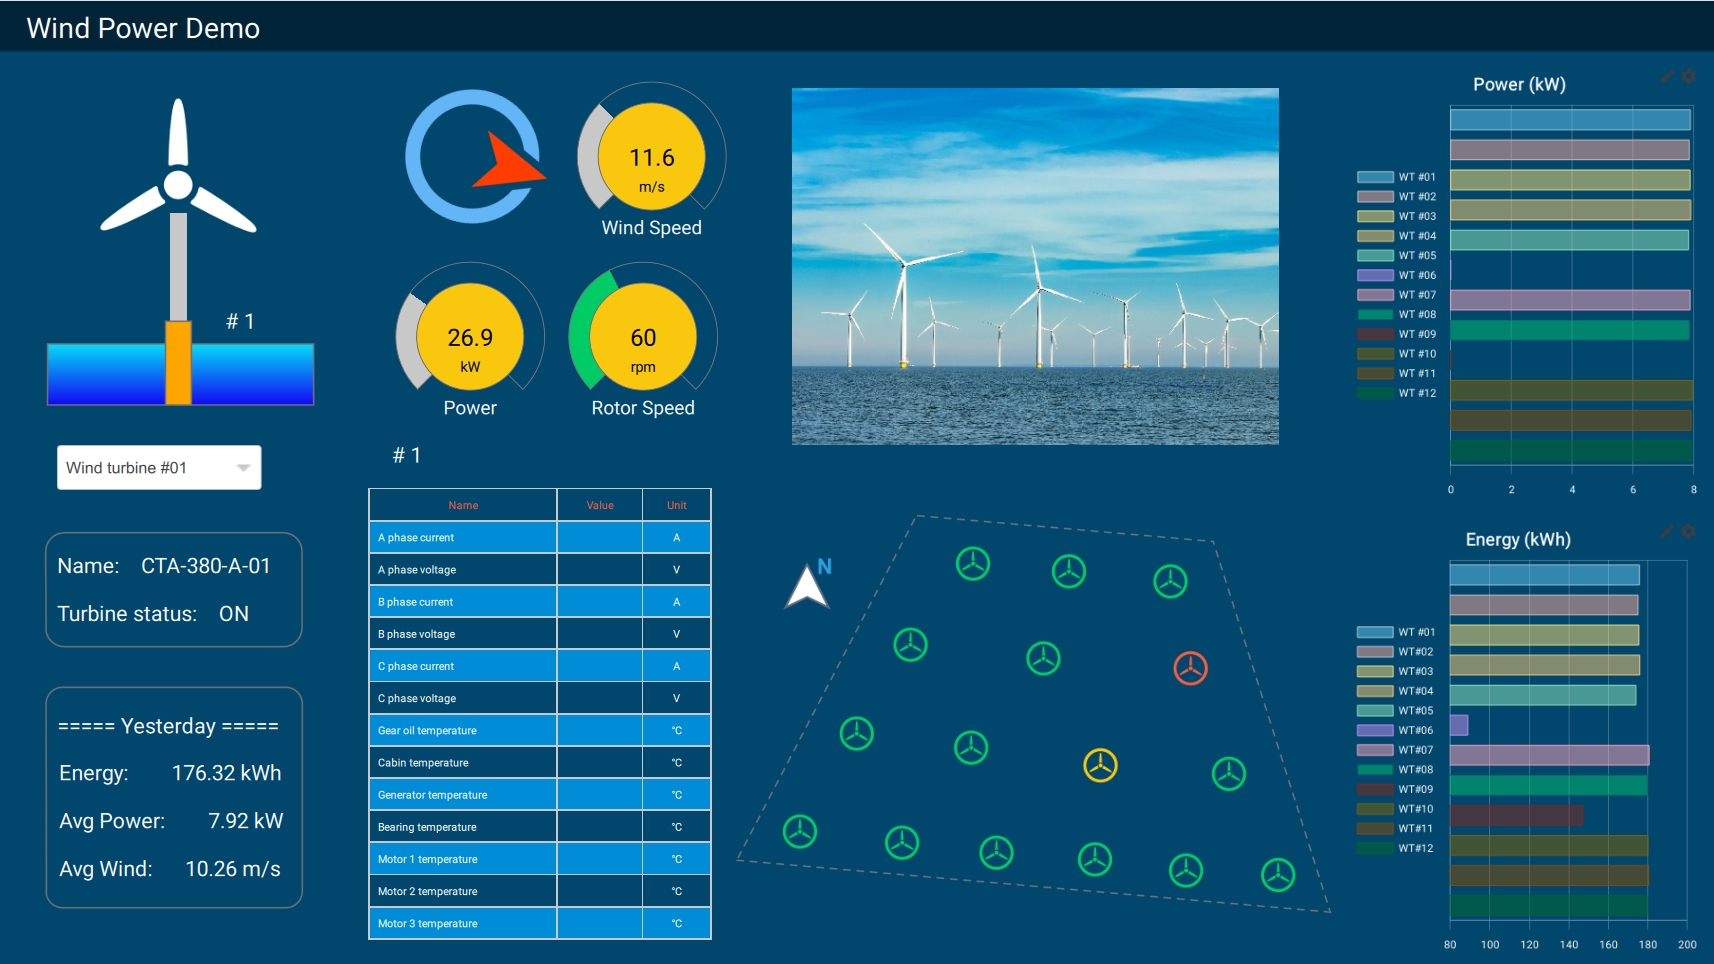Screen dimensions: 1714x964
Task: Click the wind direction compass gauge
Action: point(474,157)
